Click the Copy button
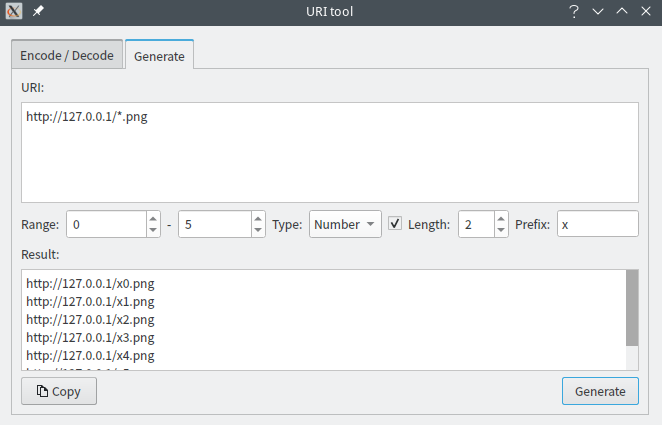This screenshot has height=425, width=662. pos(59,391)
